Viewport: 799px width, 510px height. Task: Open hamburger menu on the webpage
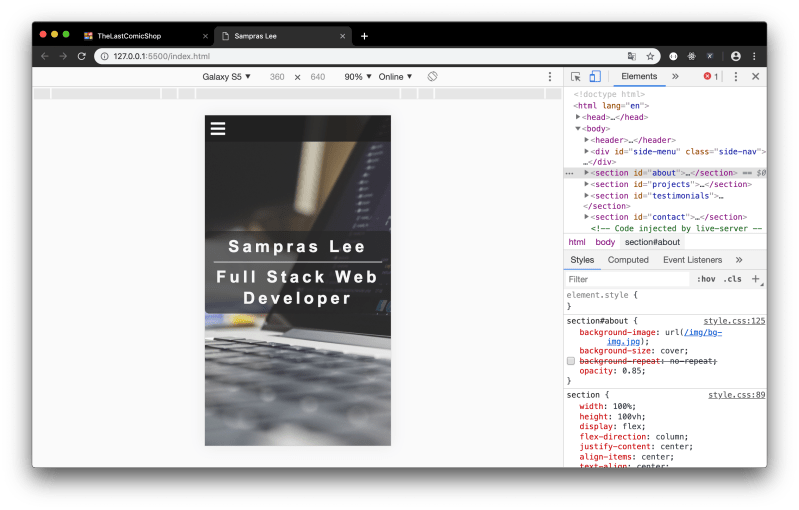218,128
